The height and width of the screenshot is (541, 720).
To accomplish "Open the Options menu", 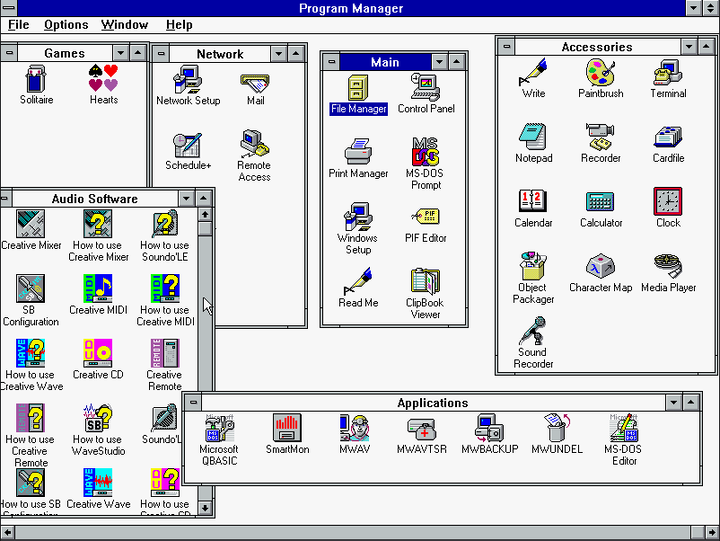I will click(x=66, y=25).
